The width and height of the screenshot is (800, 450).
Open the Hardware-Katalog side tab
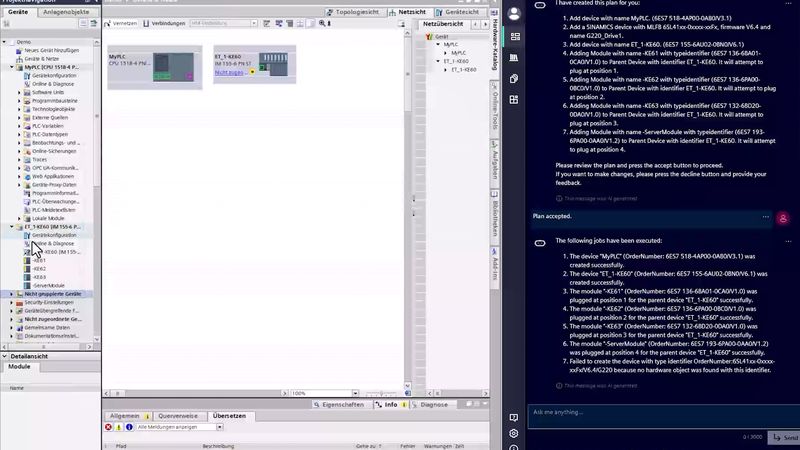point(494,45)
